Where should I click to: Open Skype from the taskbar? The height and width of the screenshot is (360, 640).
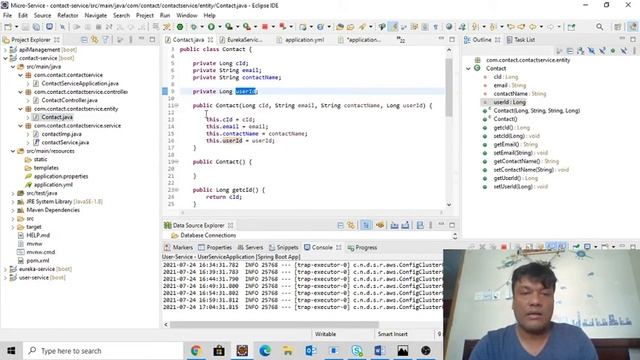pyautogui.click(x=357, y=351)
